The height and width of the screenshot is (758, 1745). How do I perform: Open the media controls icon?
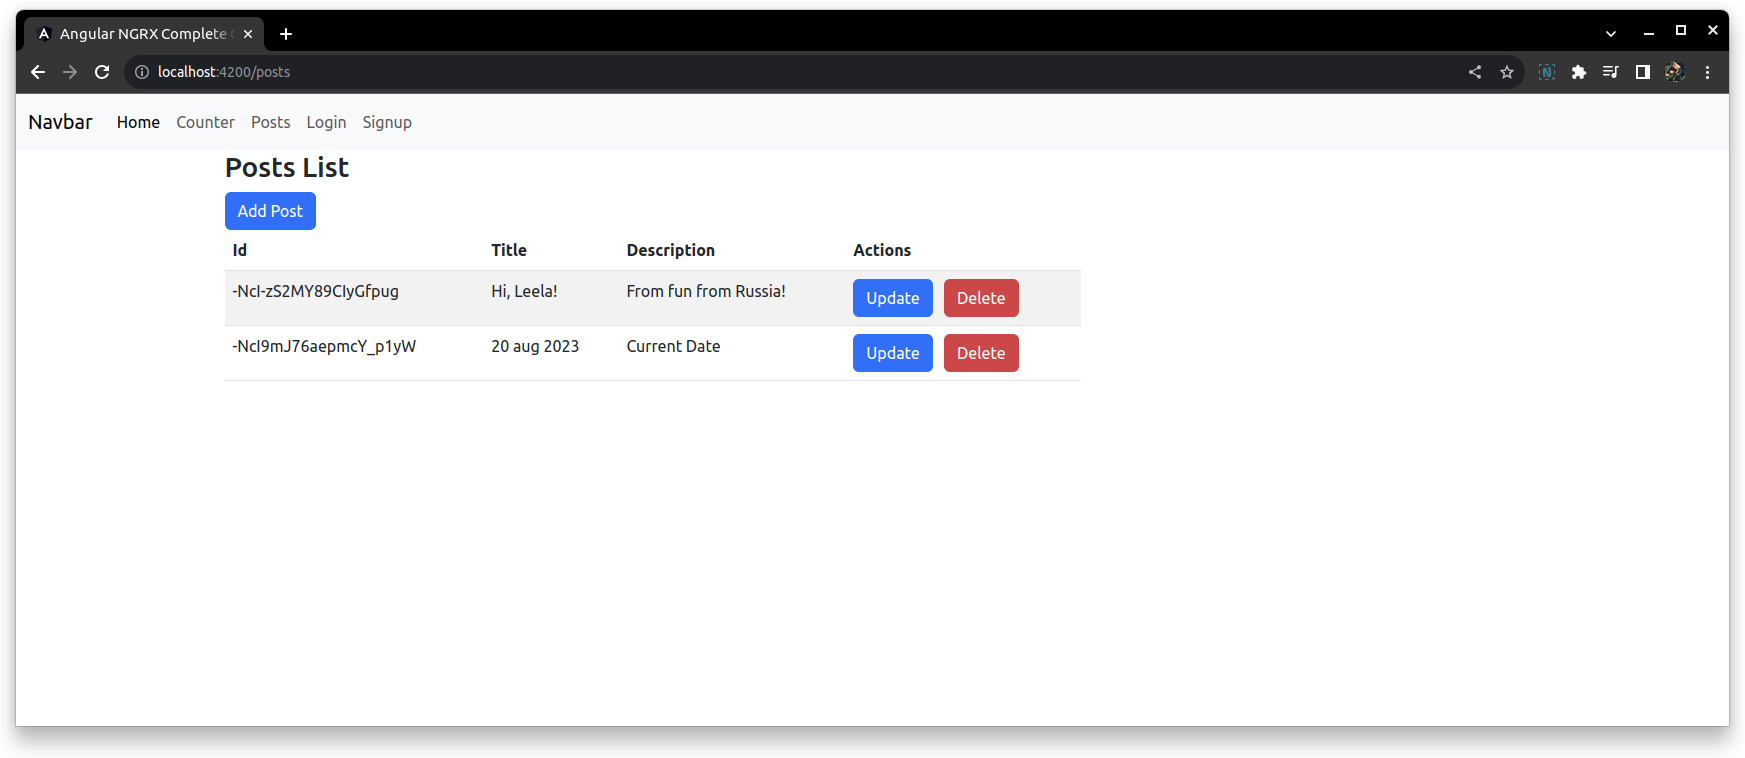[1611, 72]
